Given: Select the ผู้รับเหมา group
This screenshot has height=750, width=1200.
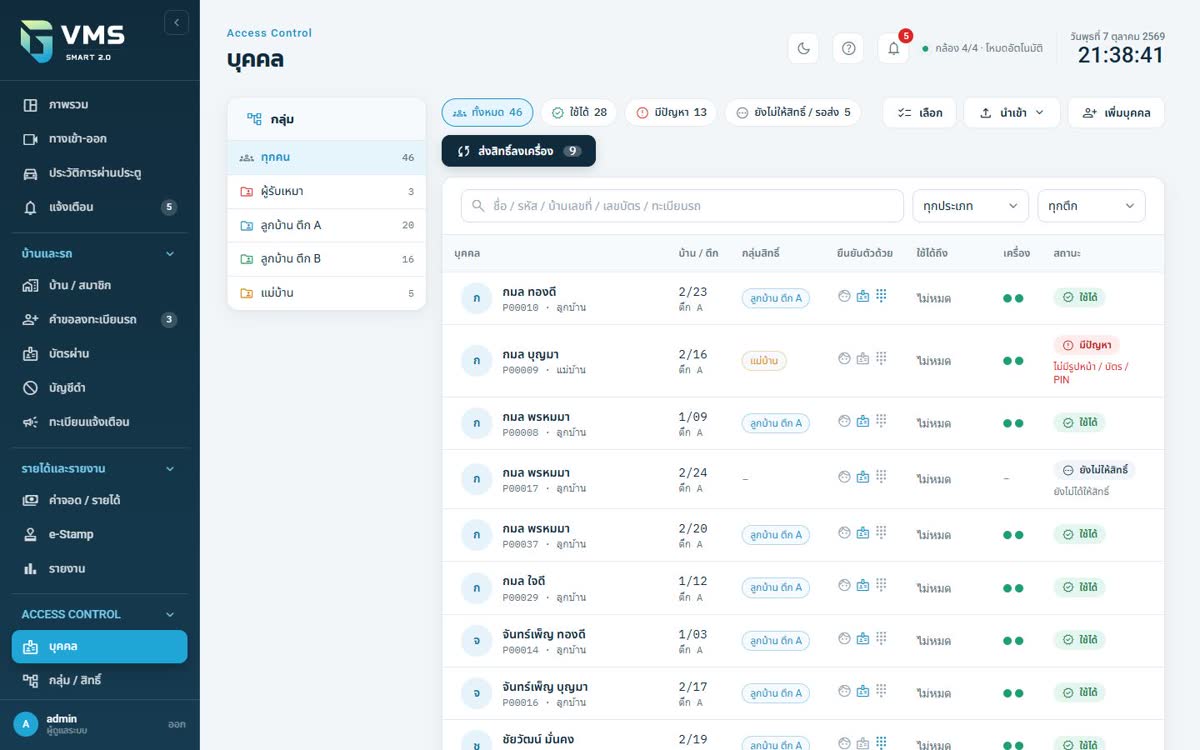Looking at the screenshot, I should pos(327,192).
